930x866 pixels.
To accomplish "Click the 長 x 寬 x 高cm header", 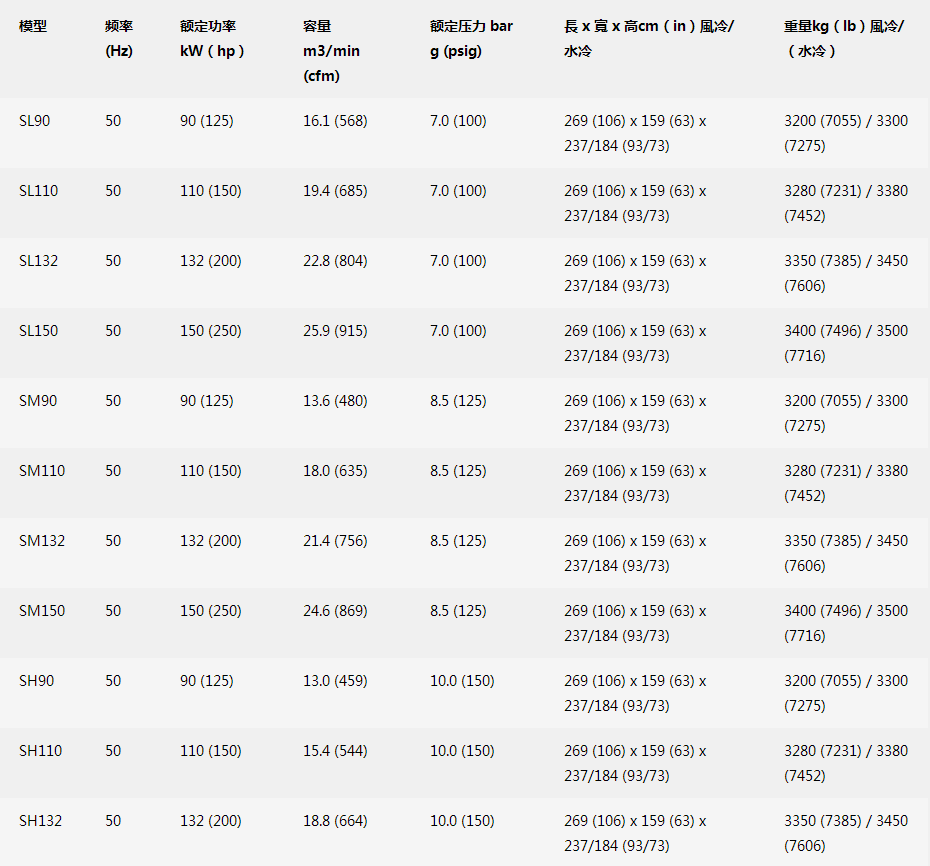I will pyautogui.click(x=648, y=38).
